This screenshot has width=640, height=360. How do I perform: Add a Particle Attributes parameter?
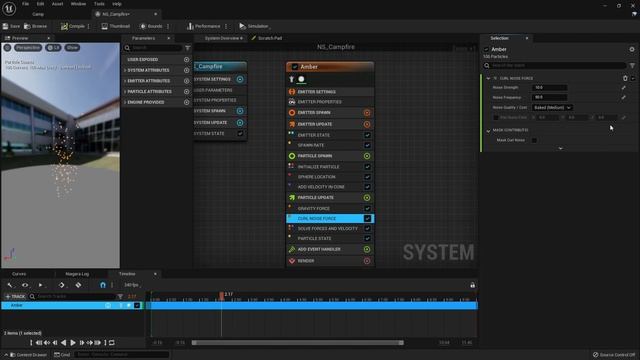point(187,91)
